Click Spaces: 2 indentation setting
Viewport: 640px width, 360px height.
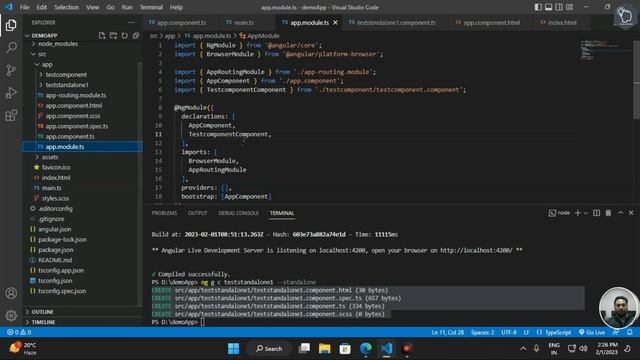pyautogui.click(x=482, y=332)
